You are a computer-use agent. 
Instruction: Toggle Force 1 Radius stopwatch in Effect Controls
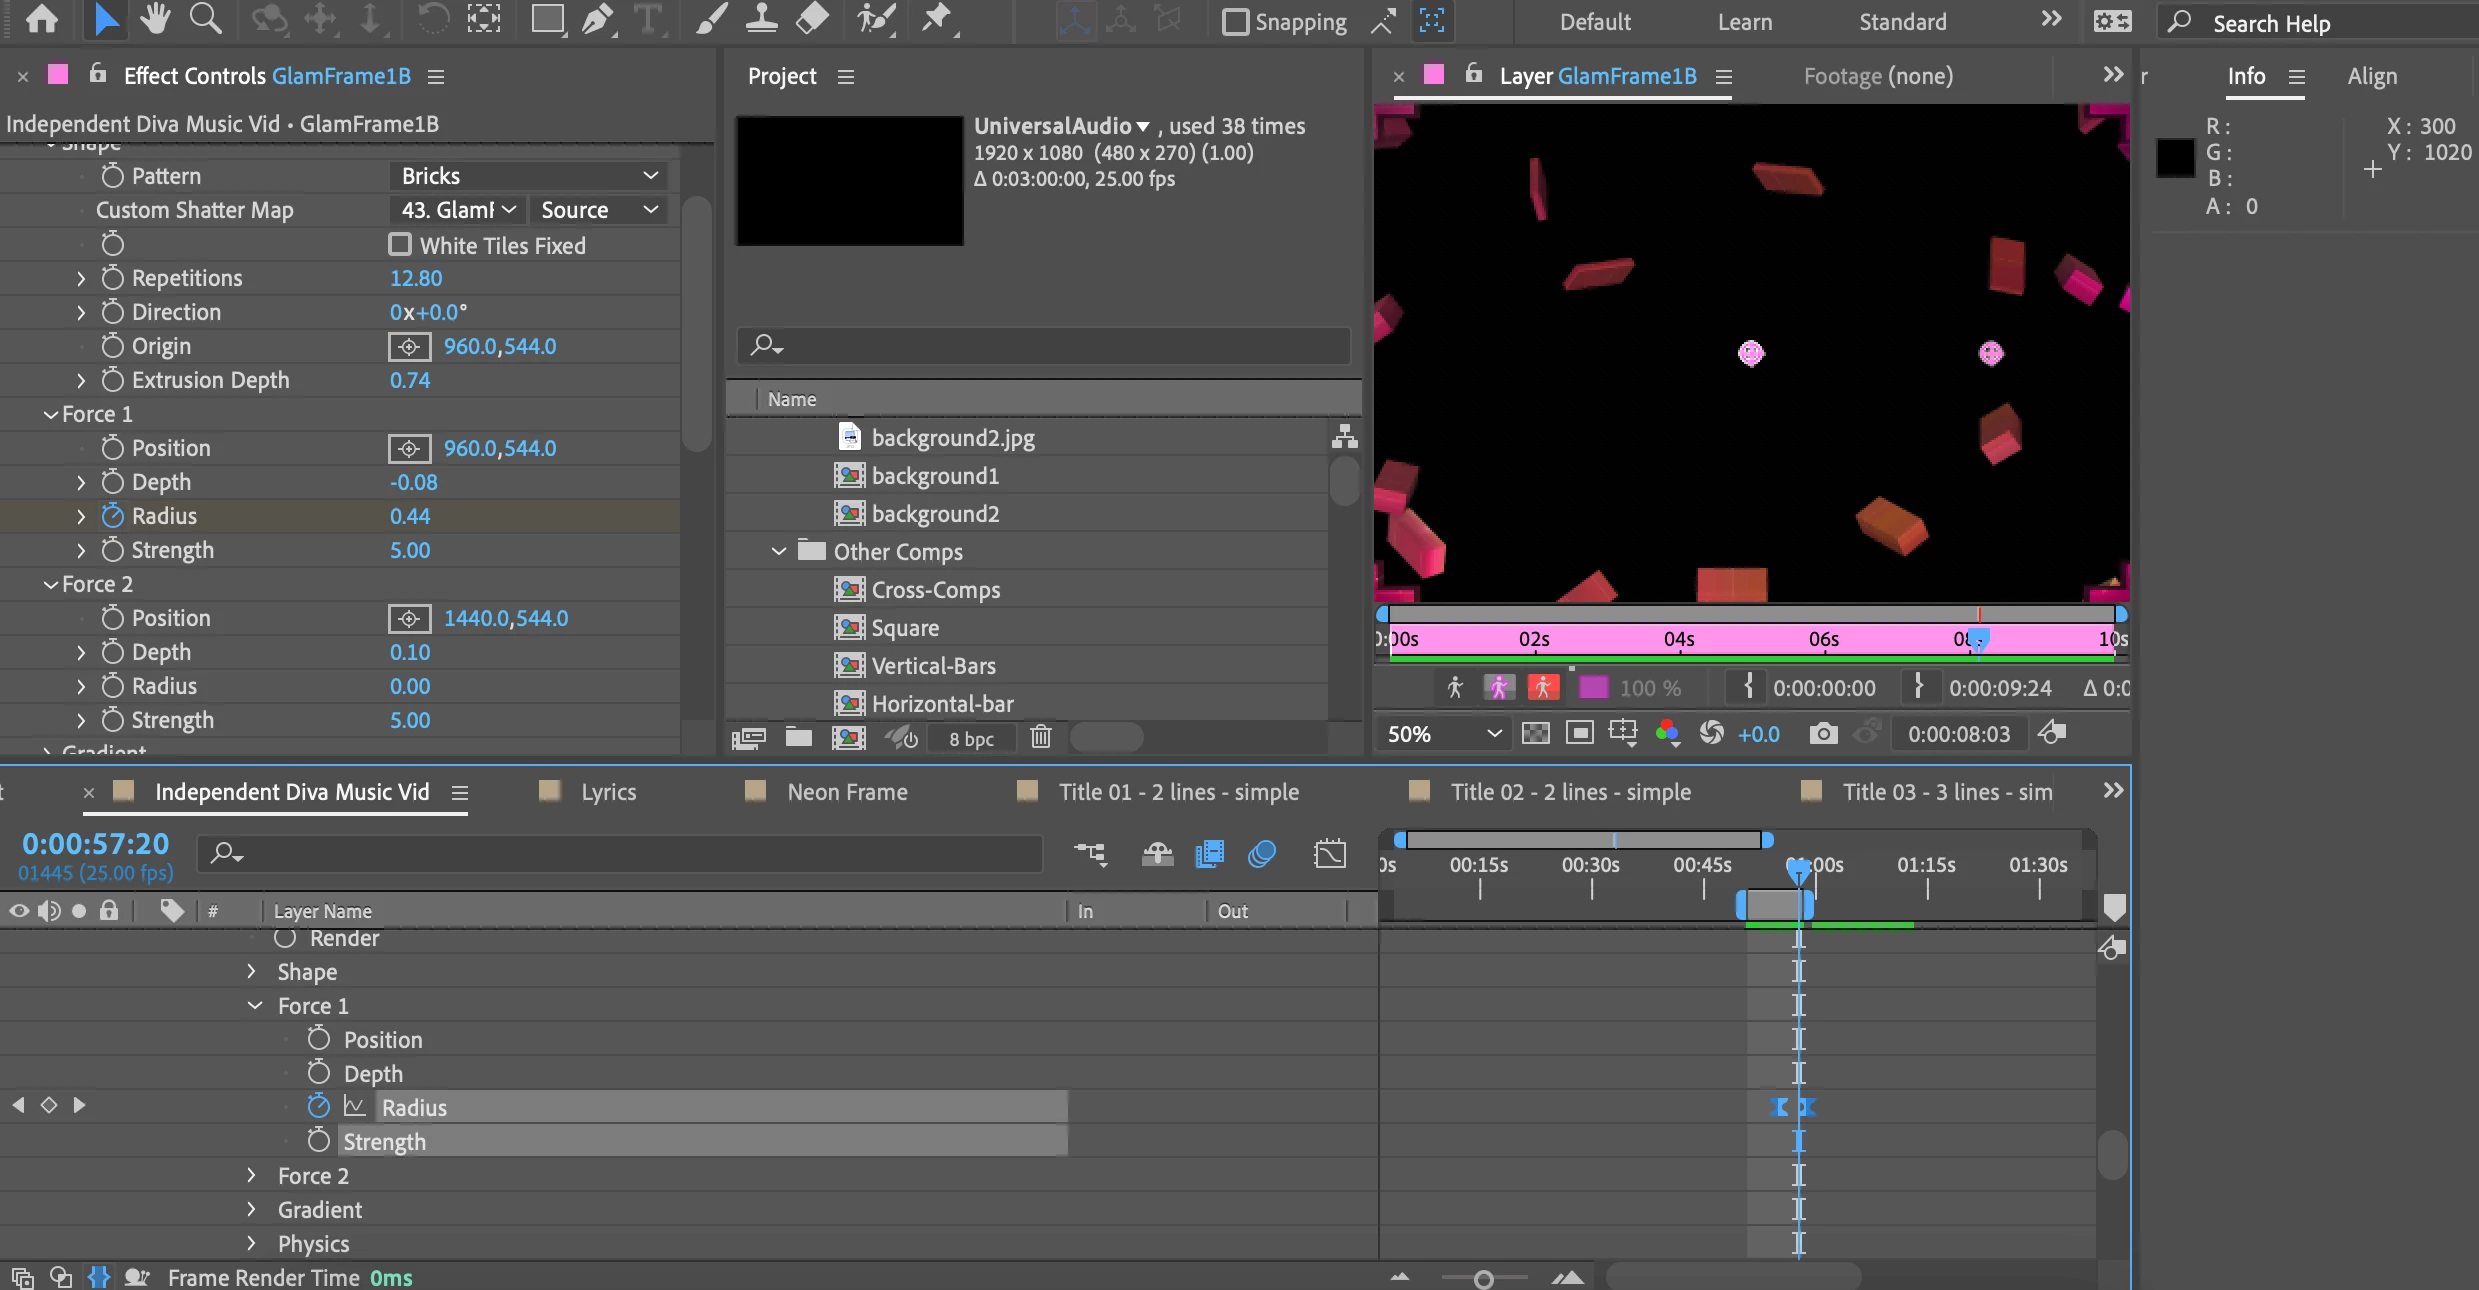pyautogui.click(x=112, y=516)
